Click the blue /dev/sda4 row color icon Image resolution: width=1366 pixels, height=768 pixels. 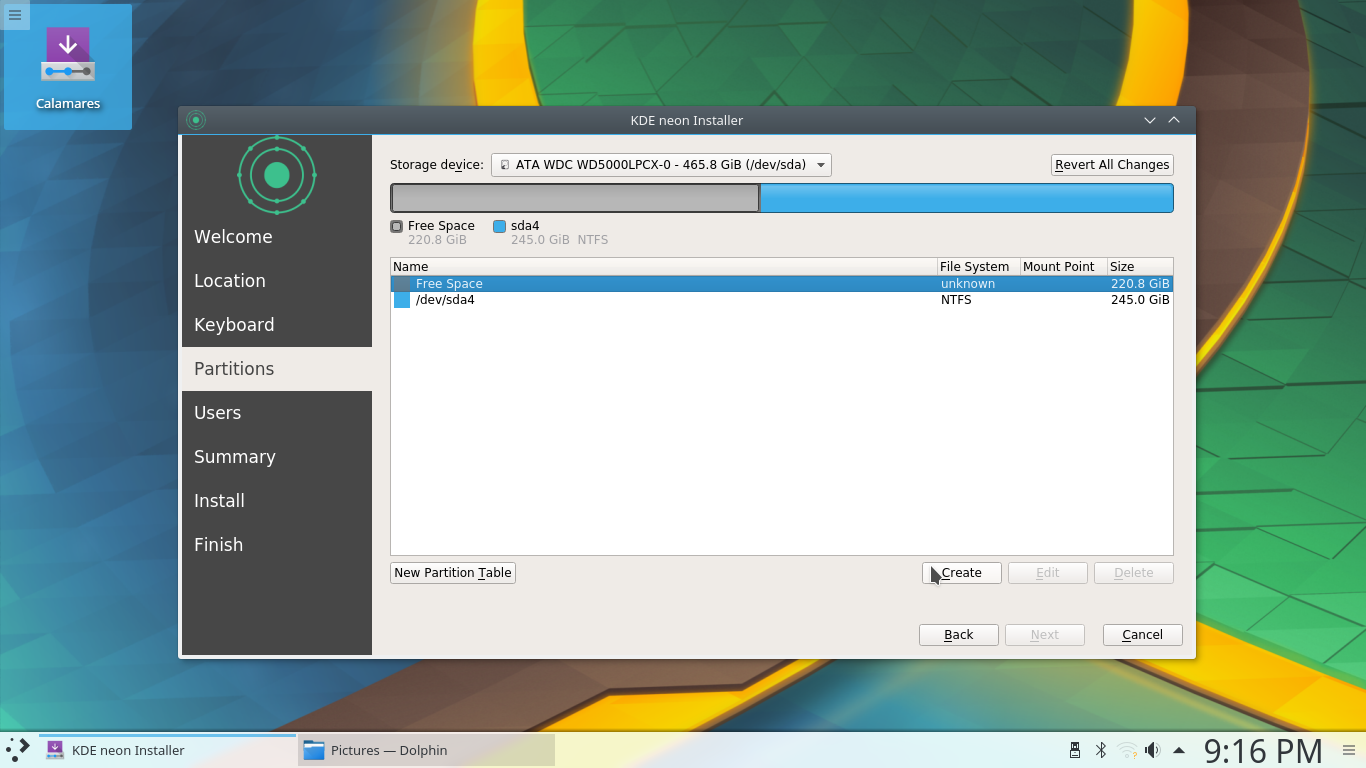402,300
